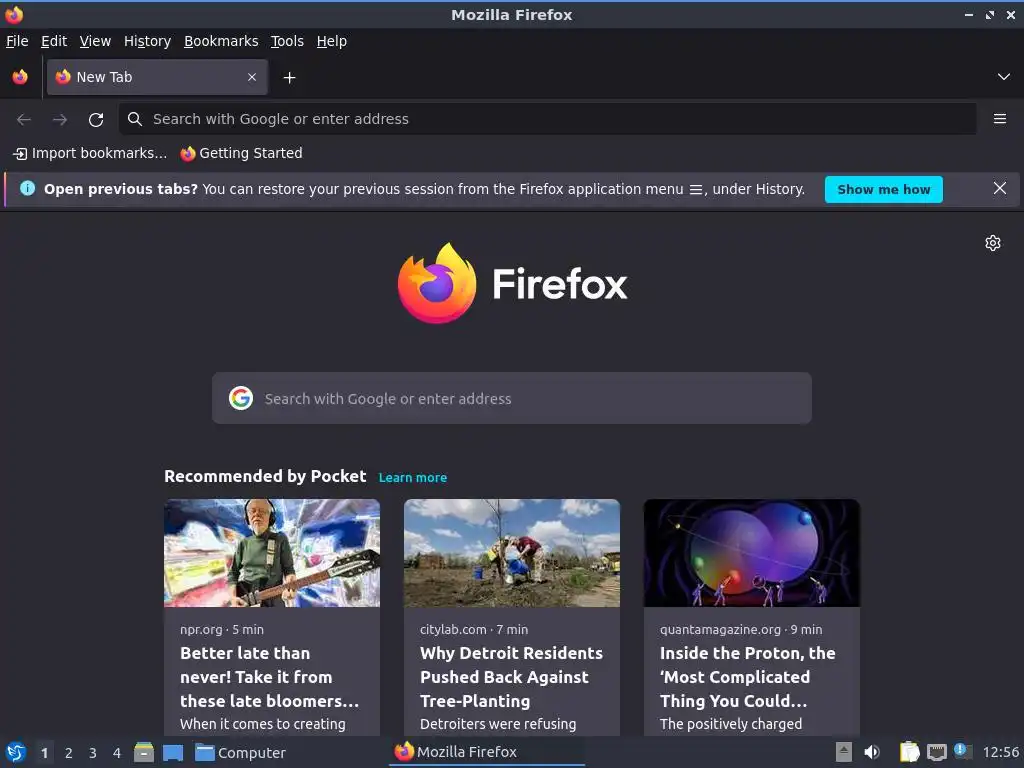Open the Edit menu
This screenshot has width=1024, height=768.
point(54,41)
